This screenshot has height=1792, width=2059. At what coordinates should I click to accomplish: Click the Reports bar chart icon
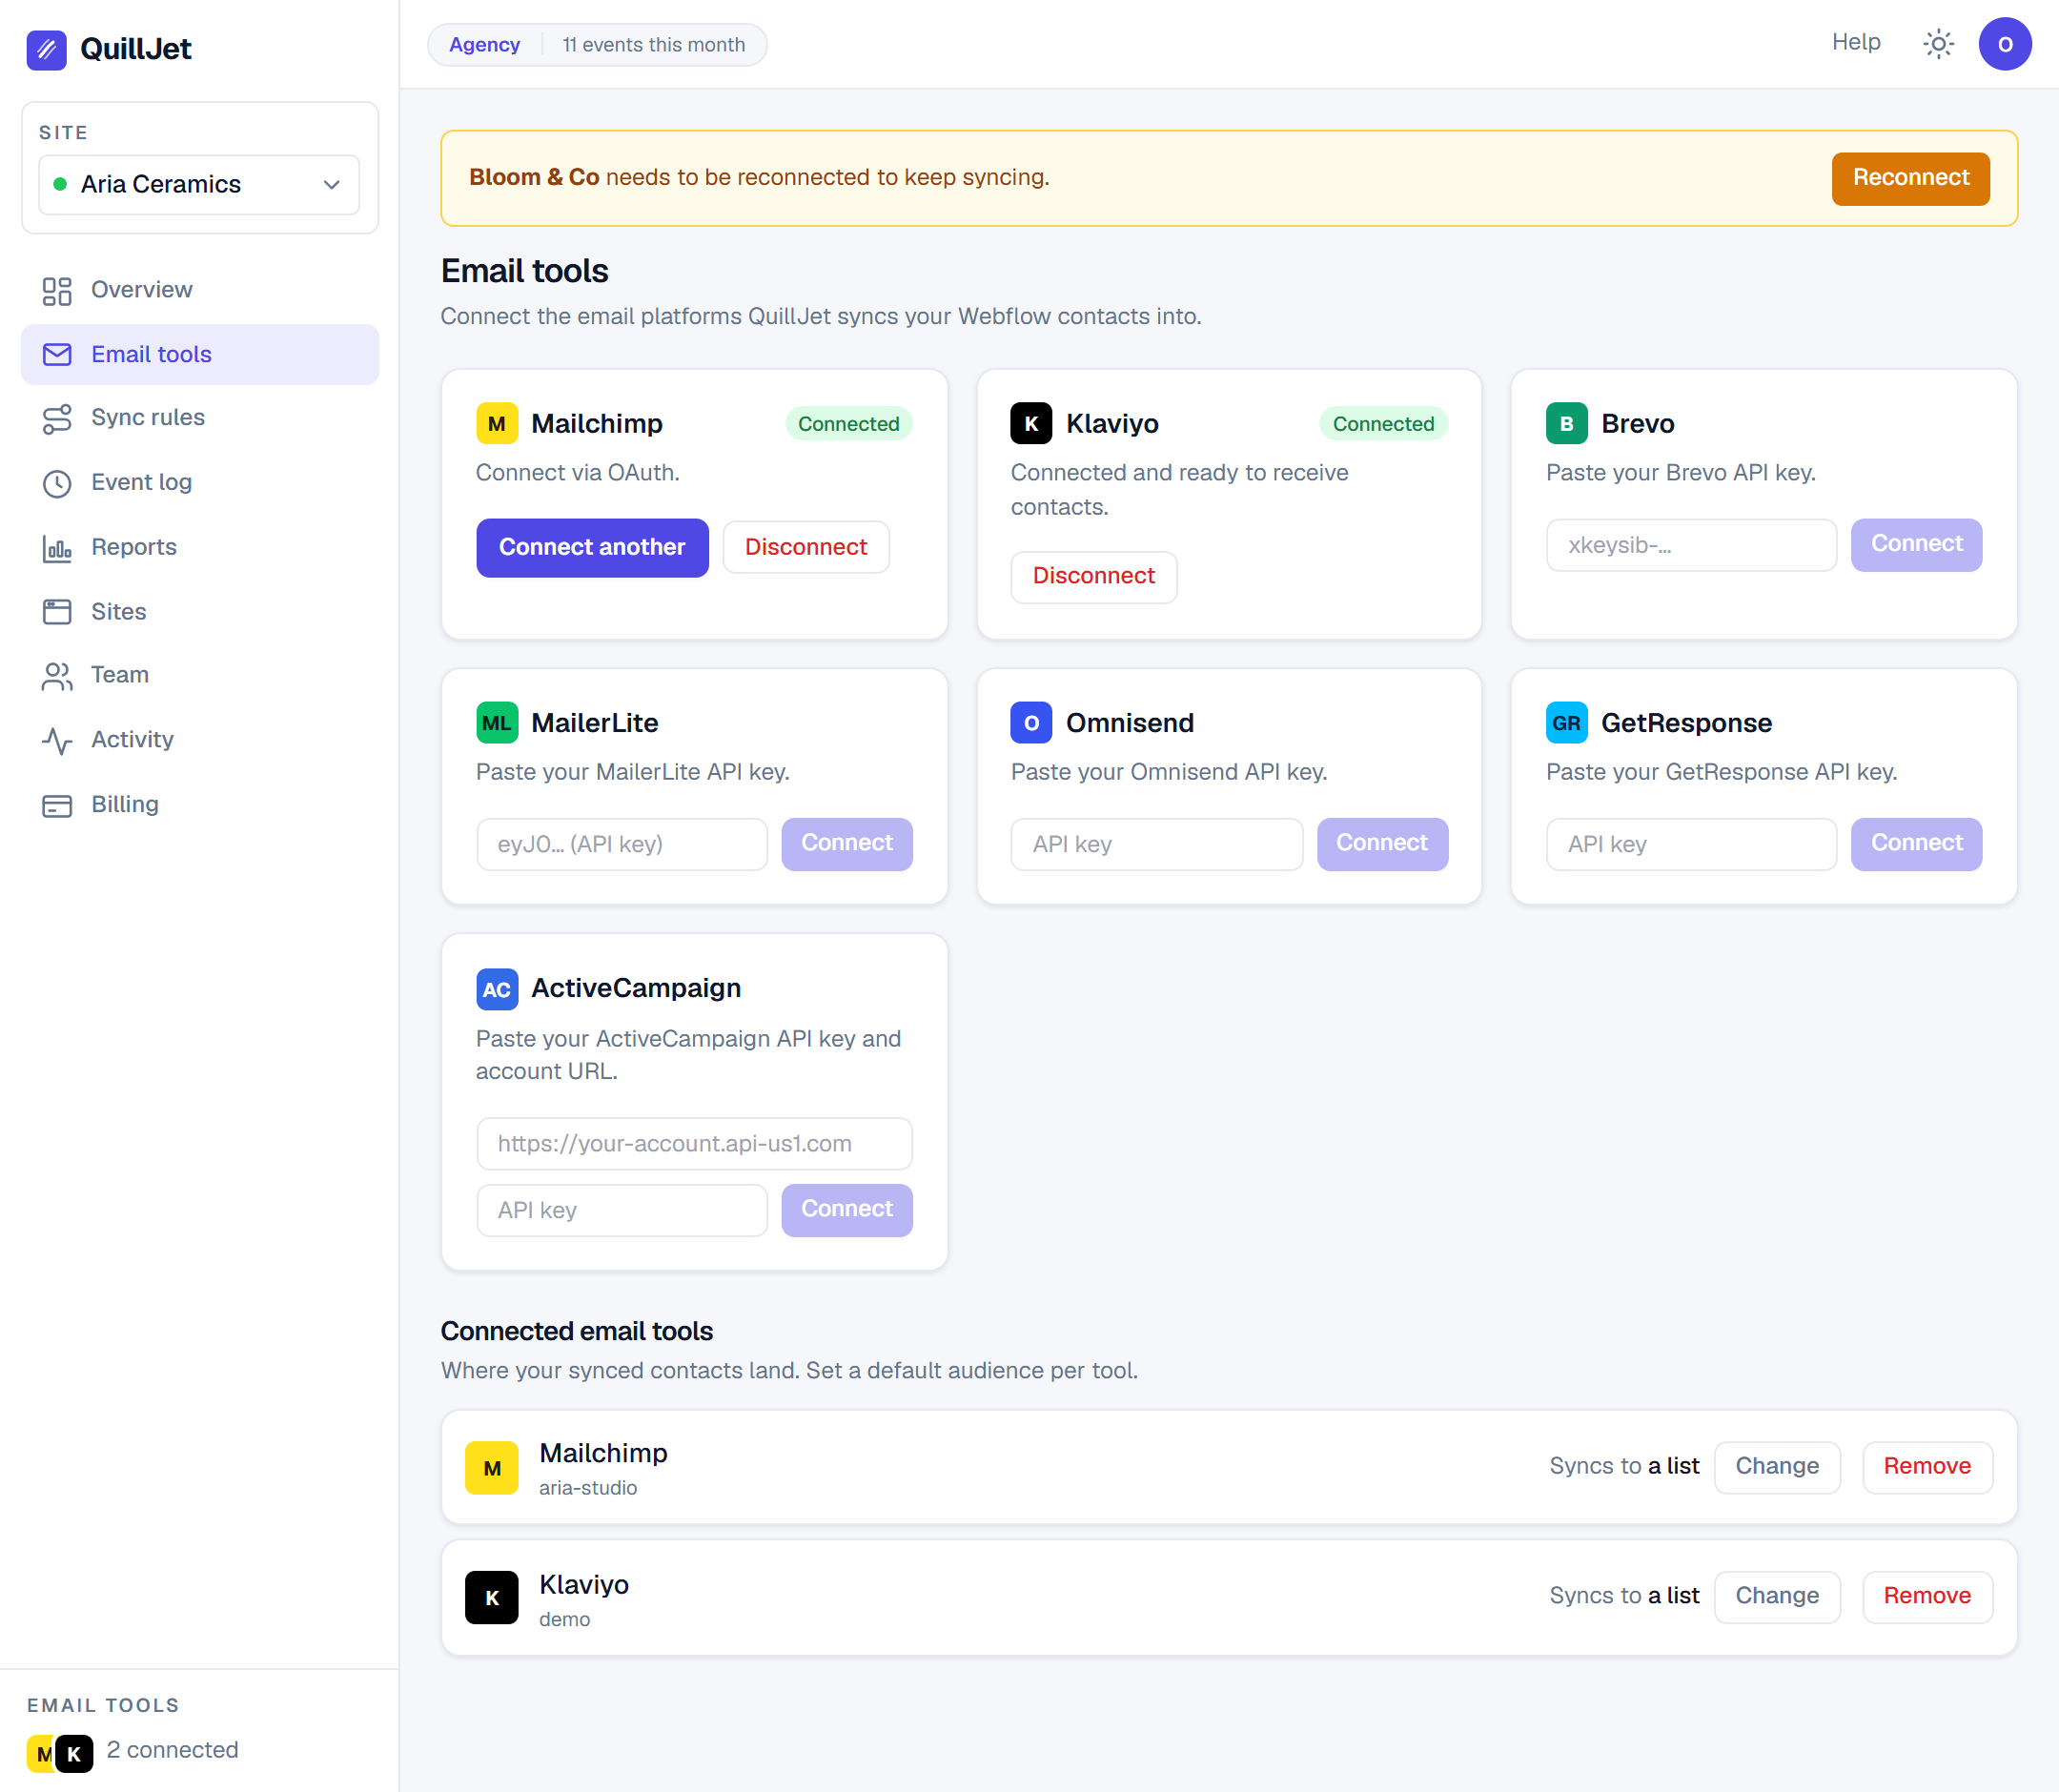[57, 548]
